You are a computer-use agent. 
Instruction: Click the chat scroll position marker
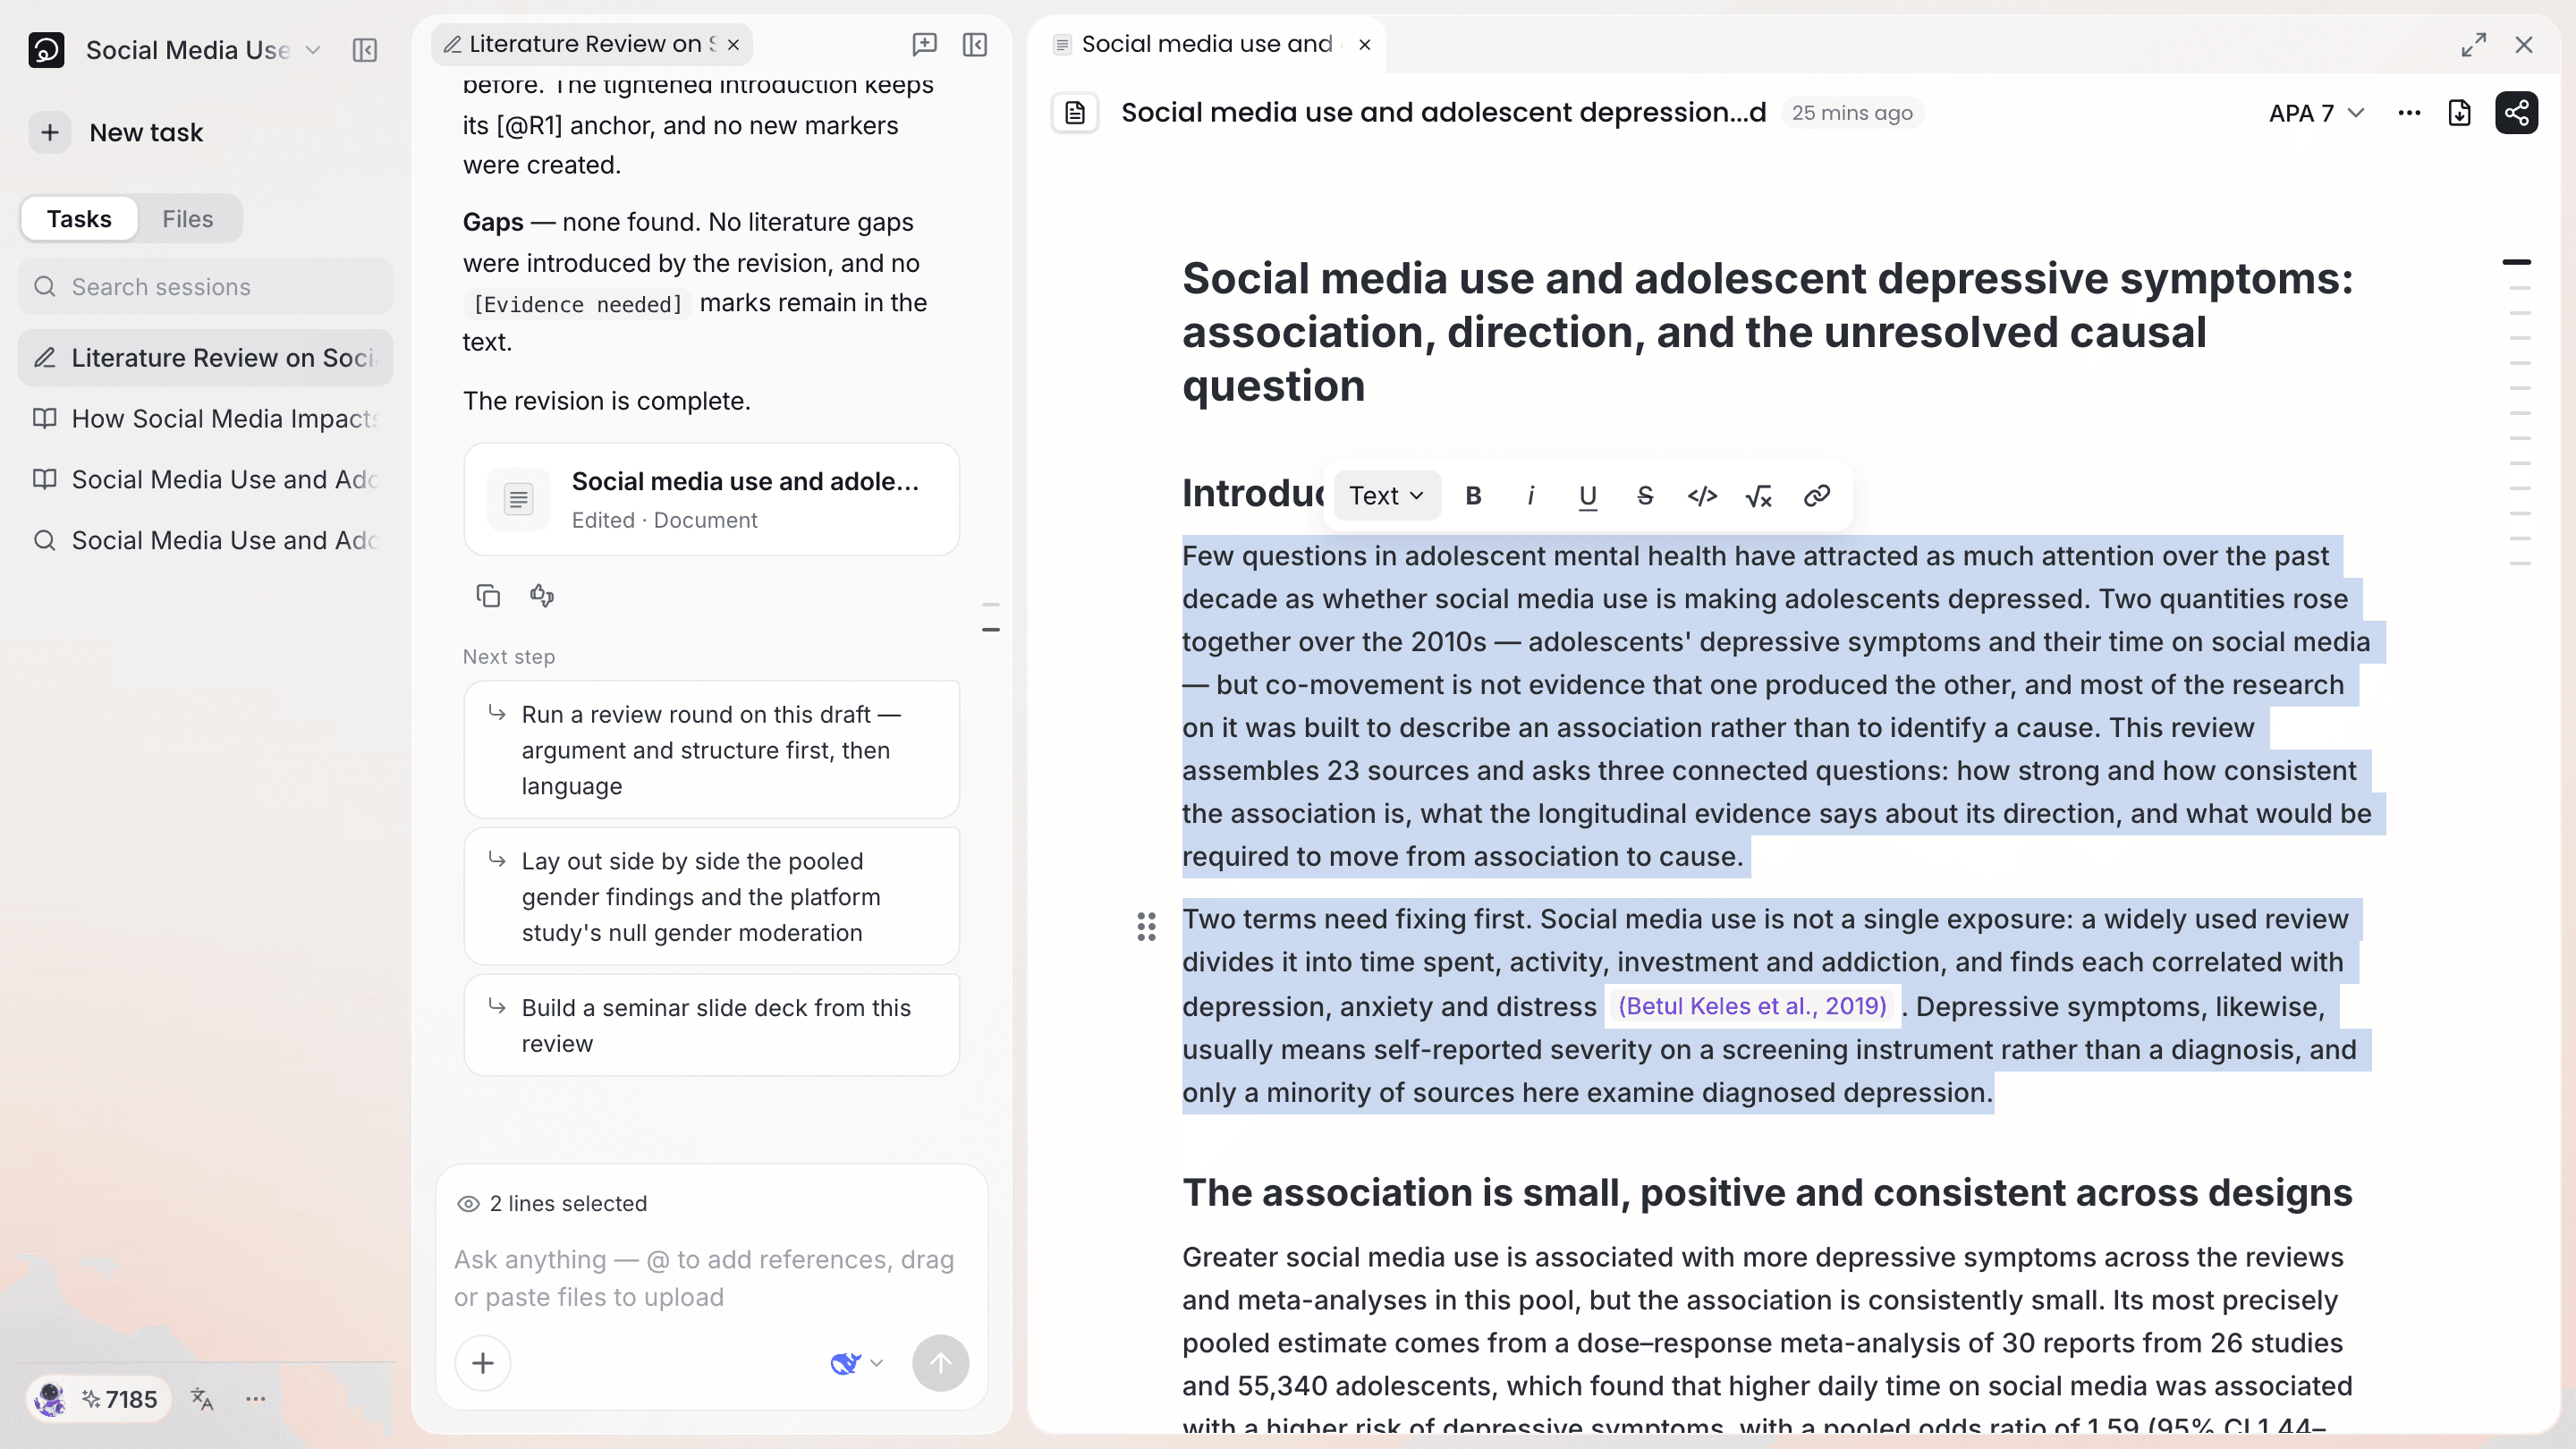[x=991, y=629]
